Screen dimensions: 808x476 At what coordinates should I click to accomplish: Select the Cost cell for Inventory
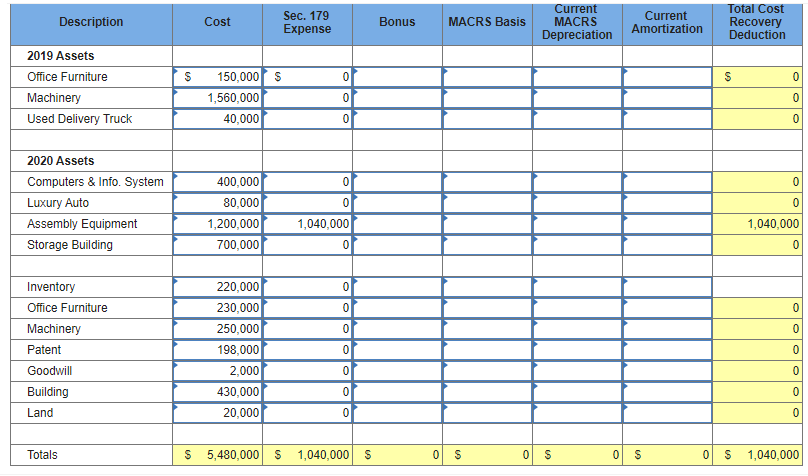click(x=217, y=287)
